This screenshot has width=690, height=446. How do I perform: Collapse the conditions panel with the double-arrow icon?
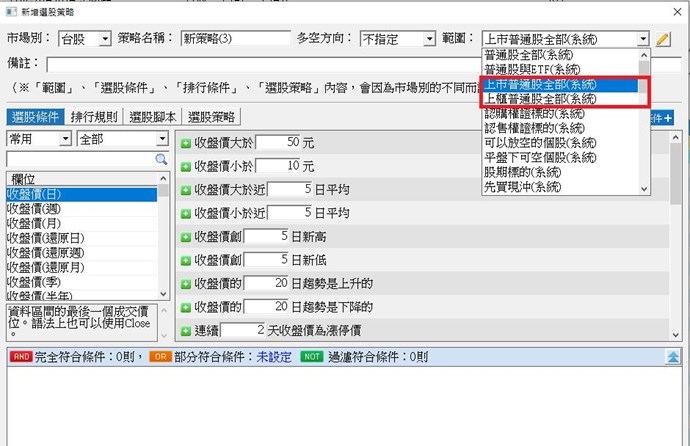pos(674,356)
